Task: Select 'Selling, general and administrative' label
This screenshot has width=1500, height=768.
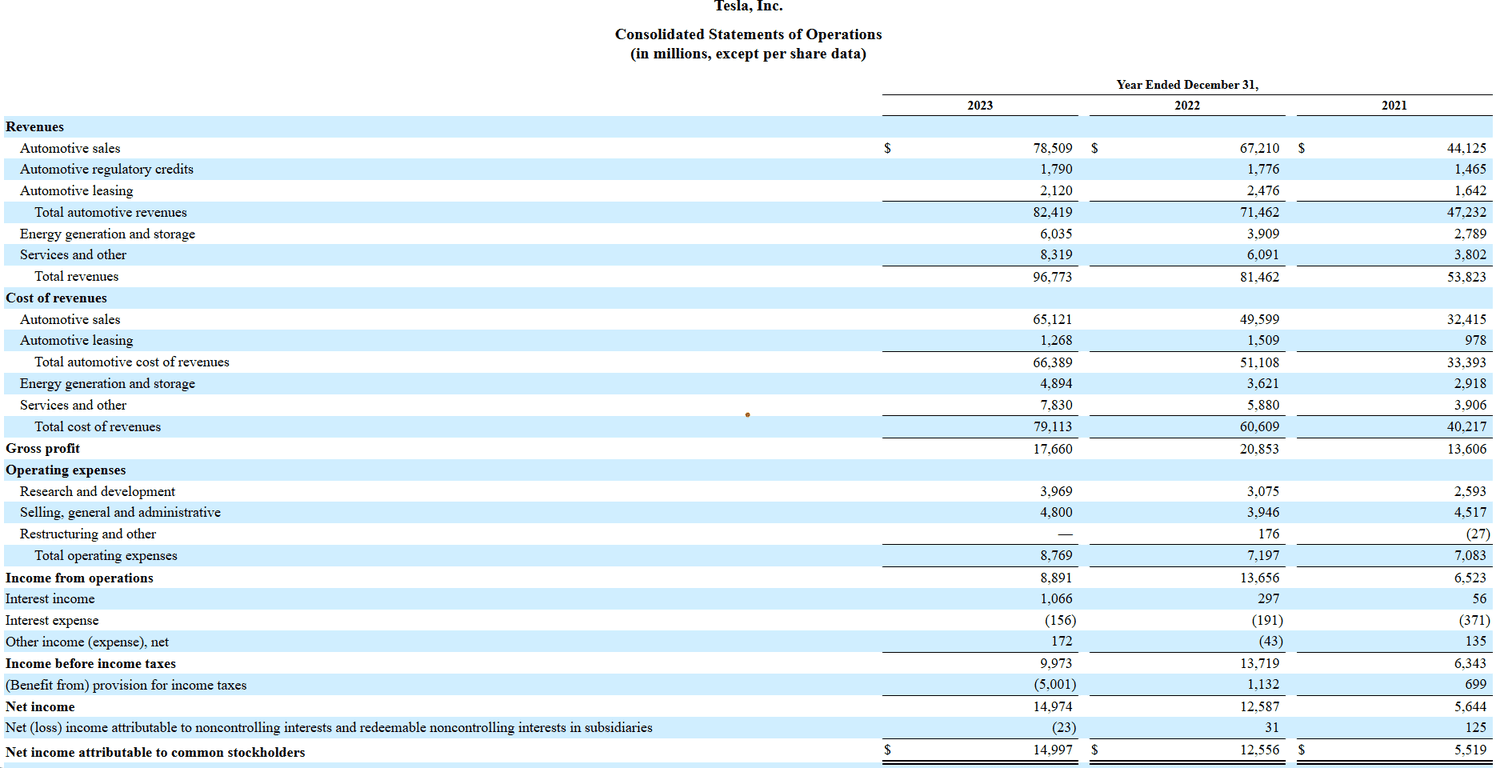Action: (120, 512)
